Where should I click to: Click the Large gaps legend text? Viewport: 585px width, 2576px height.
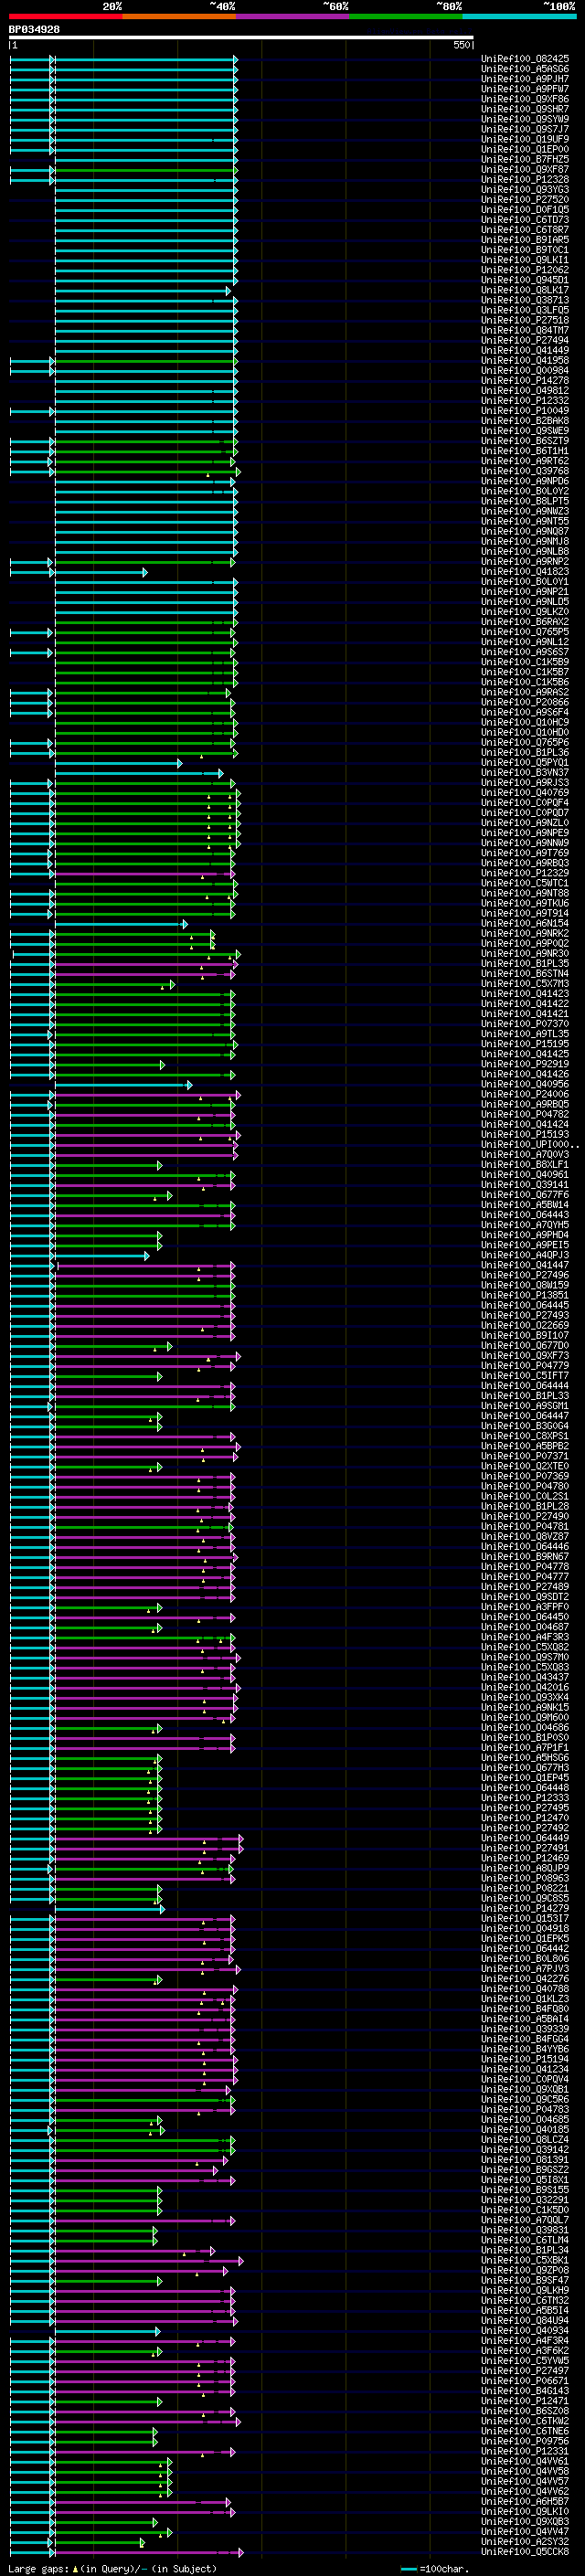(x=113, y=2568)
